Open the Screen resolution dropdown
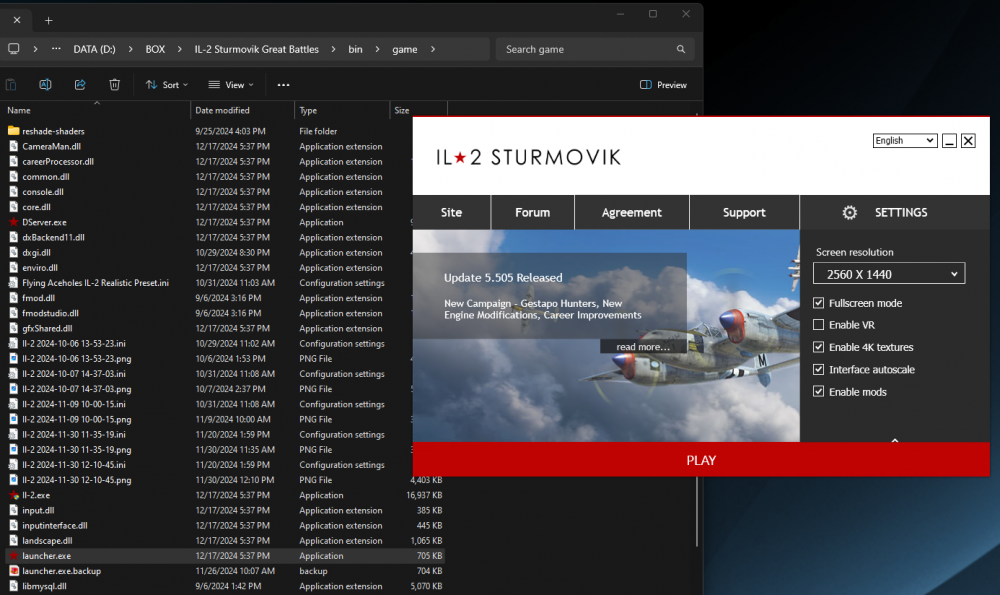This screenshot has width=1000, height=595. click(x=888, y=272)
